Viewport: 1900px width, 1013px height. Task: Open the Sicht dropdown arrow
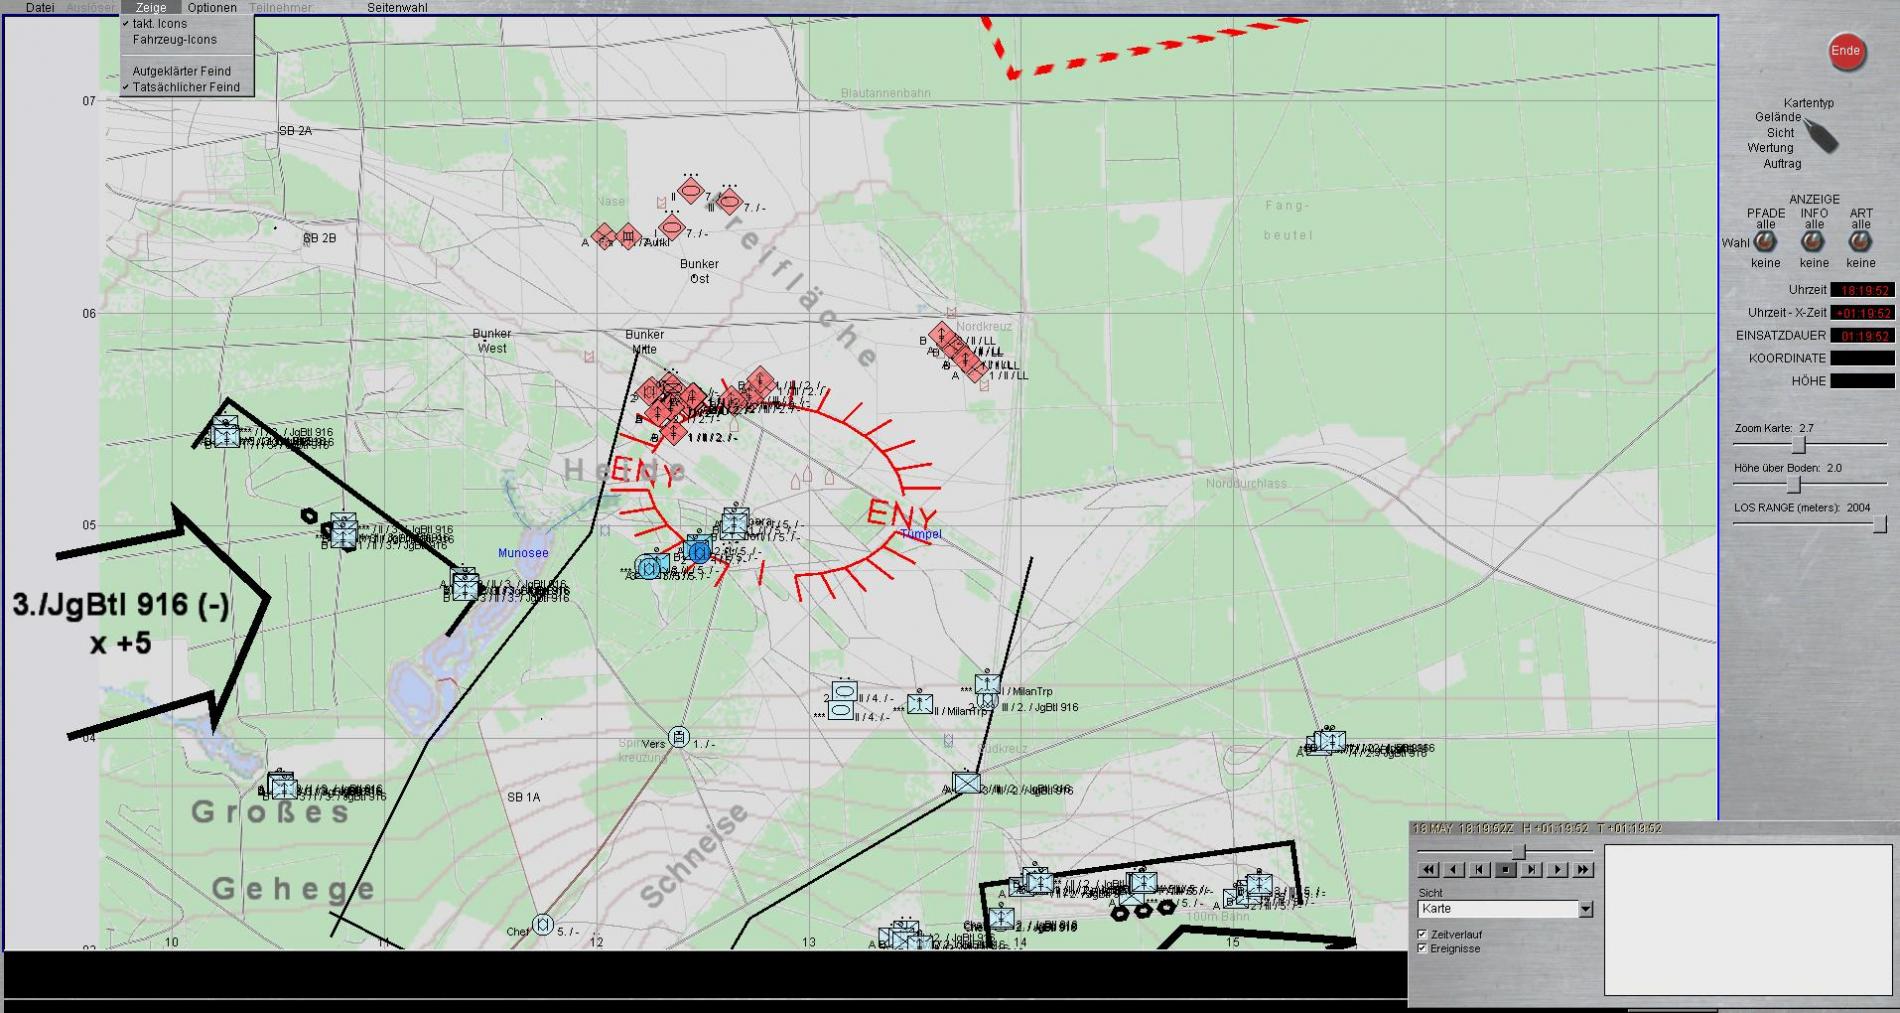point(1585,909)
